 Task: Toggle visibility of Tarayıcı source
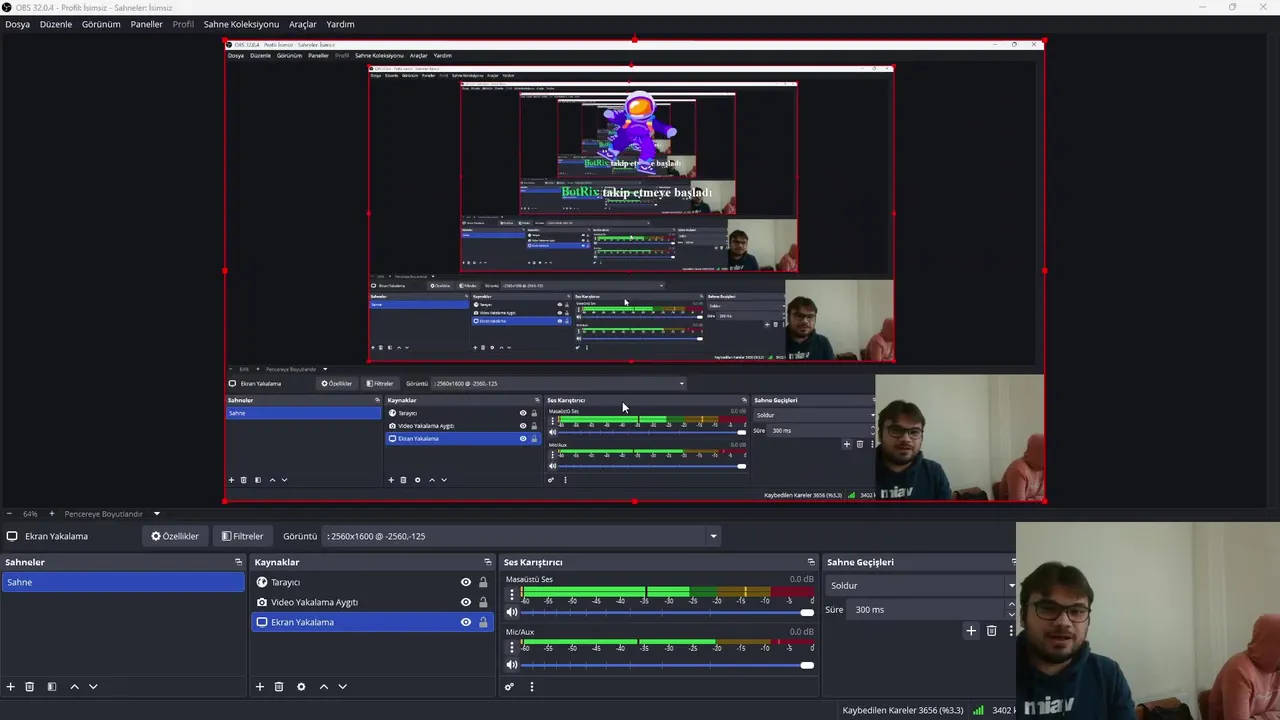click(x=466, y=582)
